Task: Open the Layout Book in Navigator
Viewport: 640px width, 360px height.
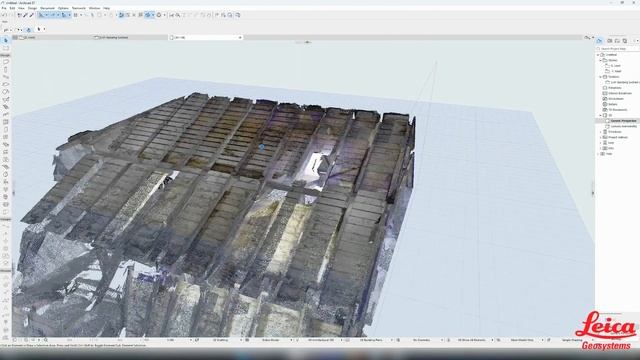Action: click(x=617, y=40)
